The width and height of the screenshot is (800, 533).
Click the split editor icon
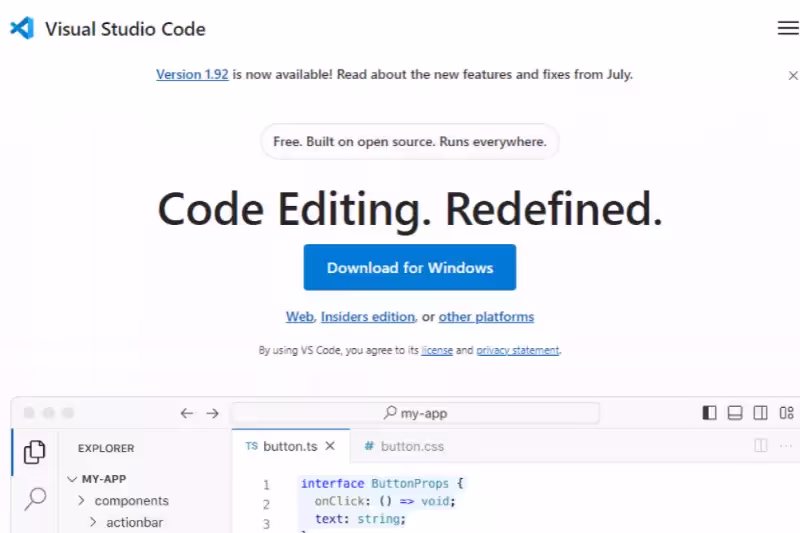tap(760, 445)
